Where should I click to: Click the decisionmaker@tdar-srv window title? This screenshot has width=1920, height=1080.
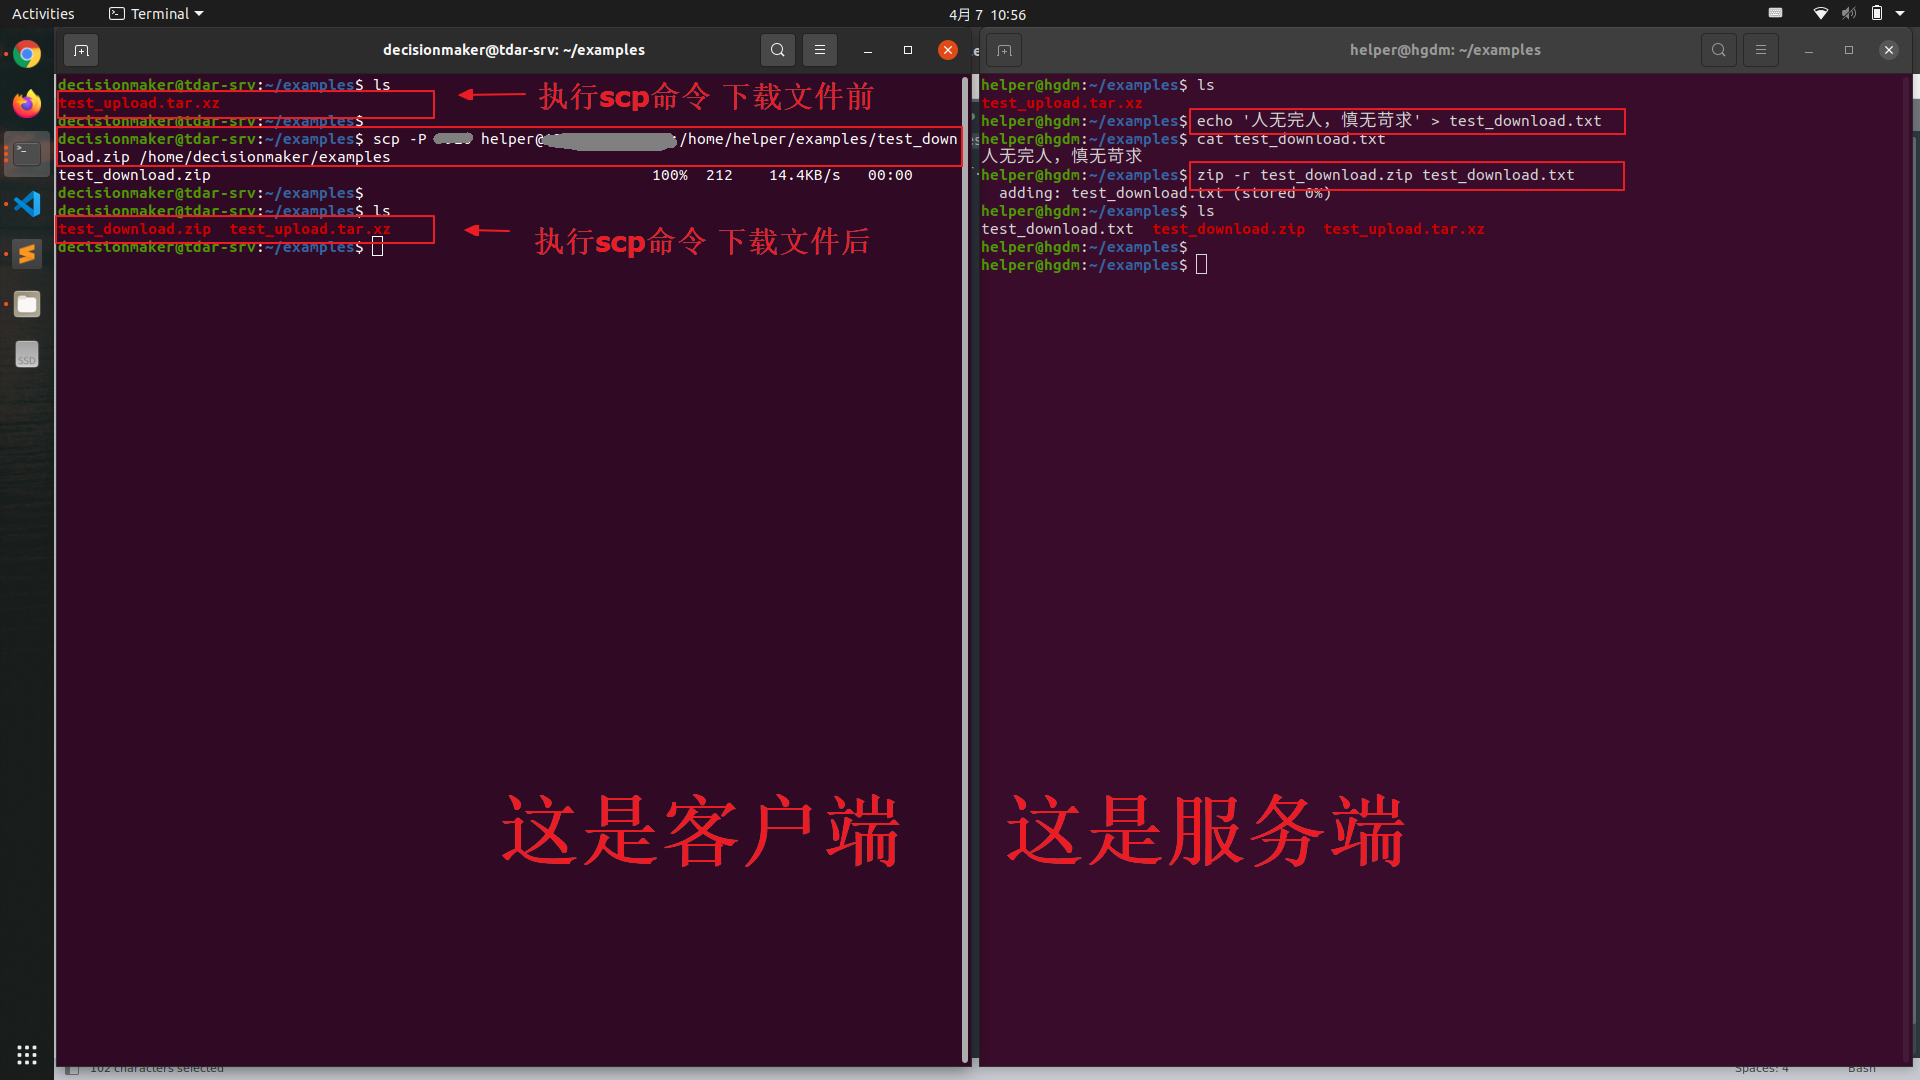[x=514, y=50]
